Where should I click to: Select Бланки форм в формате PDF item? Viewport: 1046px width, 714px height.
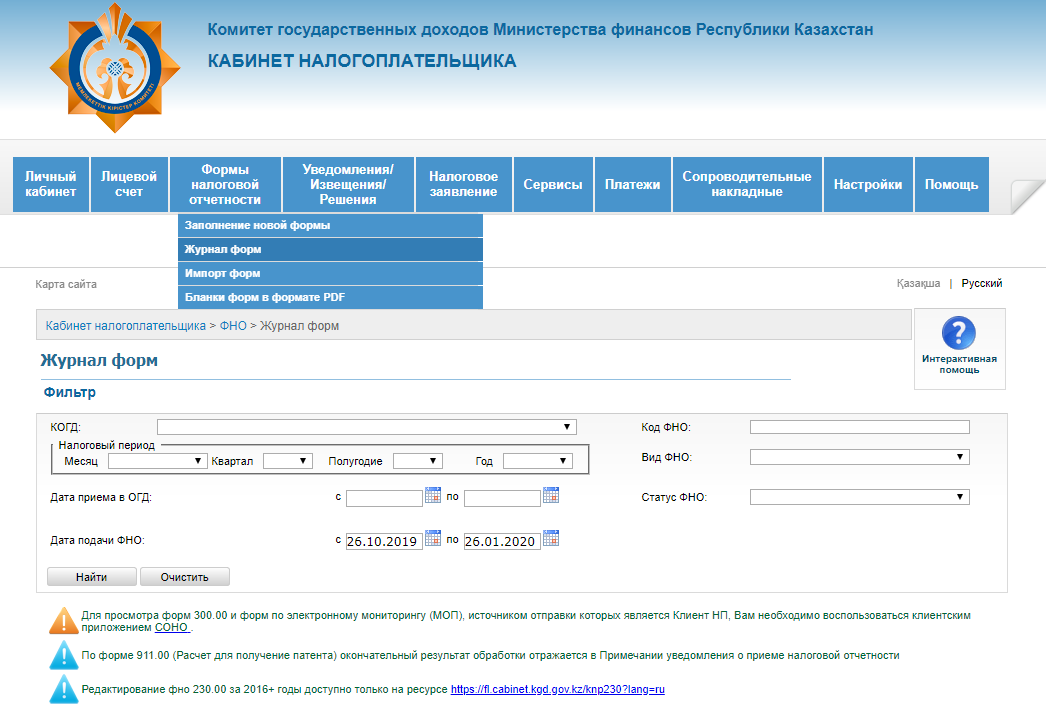click(330, 298)
